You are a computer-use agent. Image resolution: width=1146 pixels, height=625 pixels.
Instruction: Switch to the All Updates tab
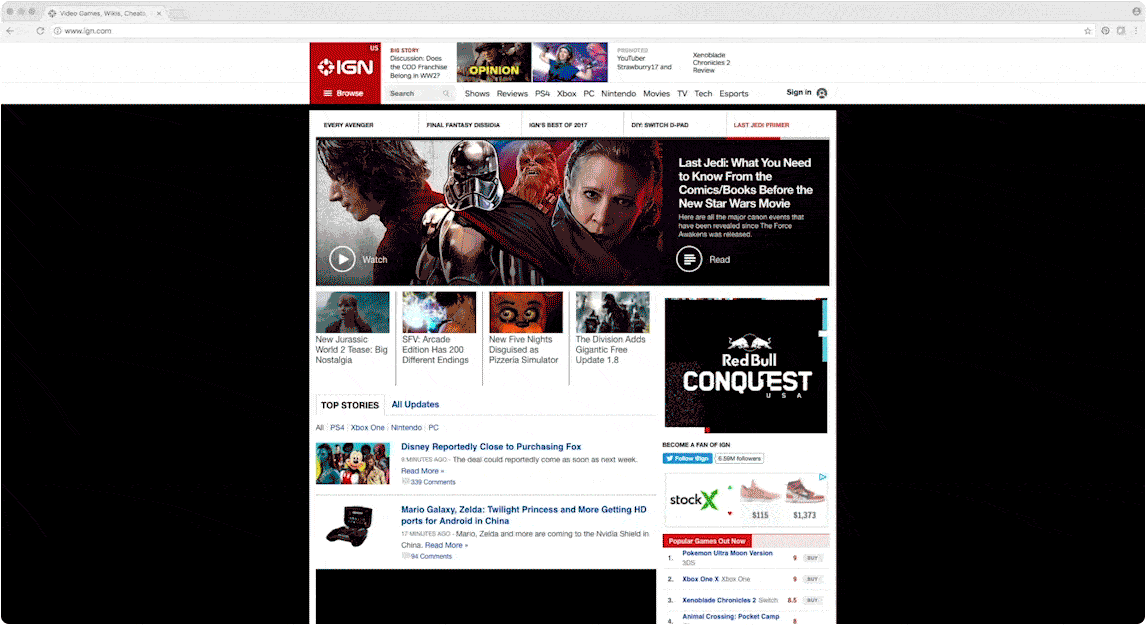point(415,404)
